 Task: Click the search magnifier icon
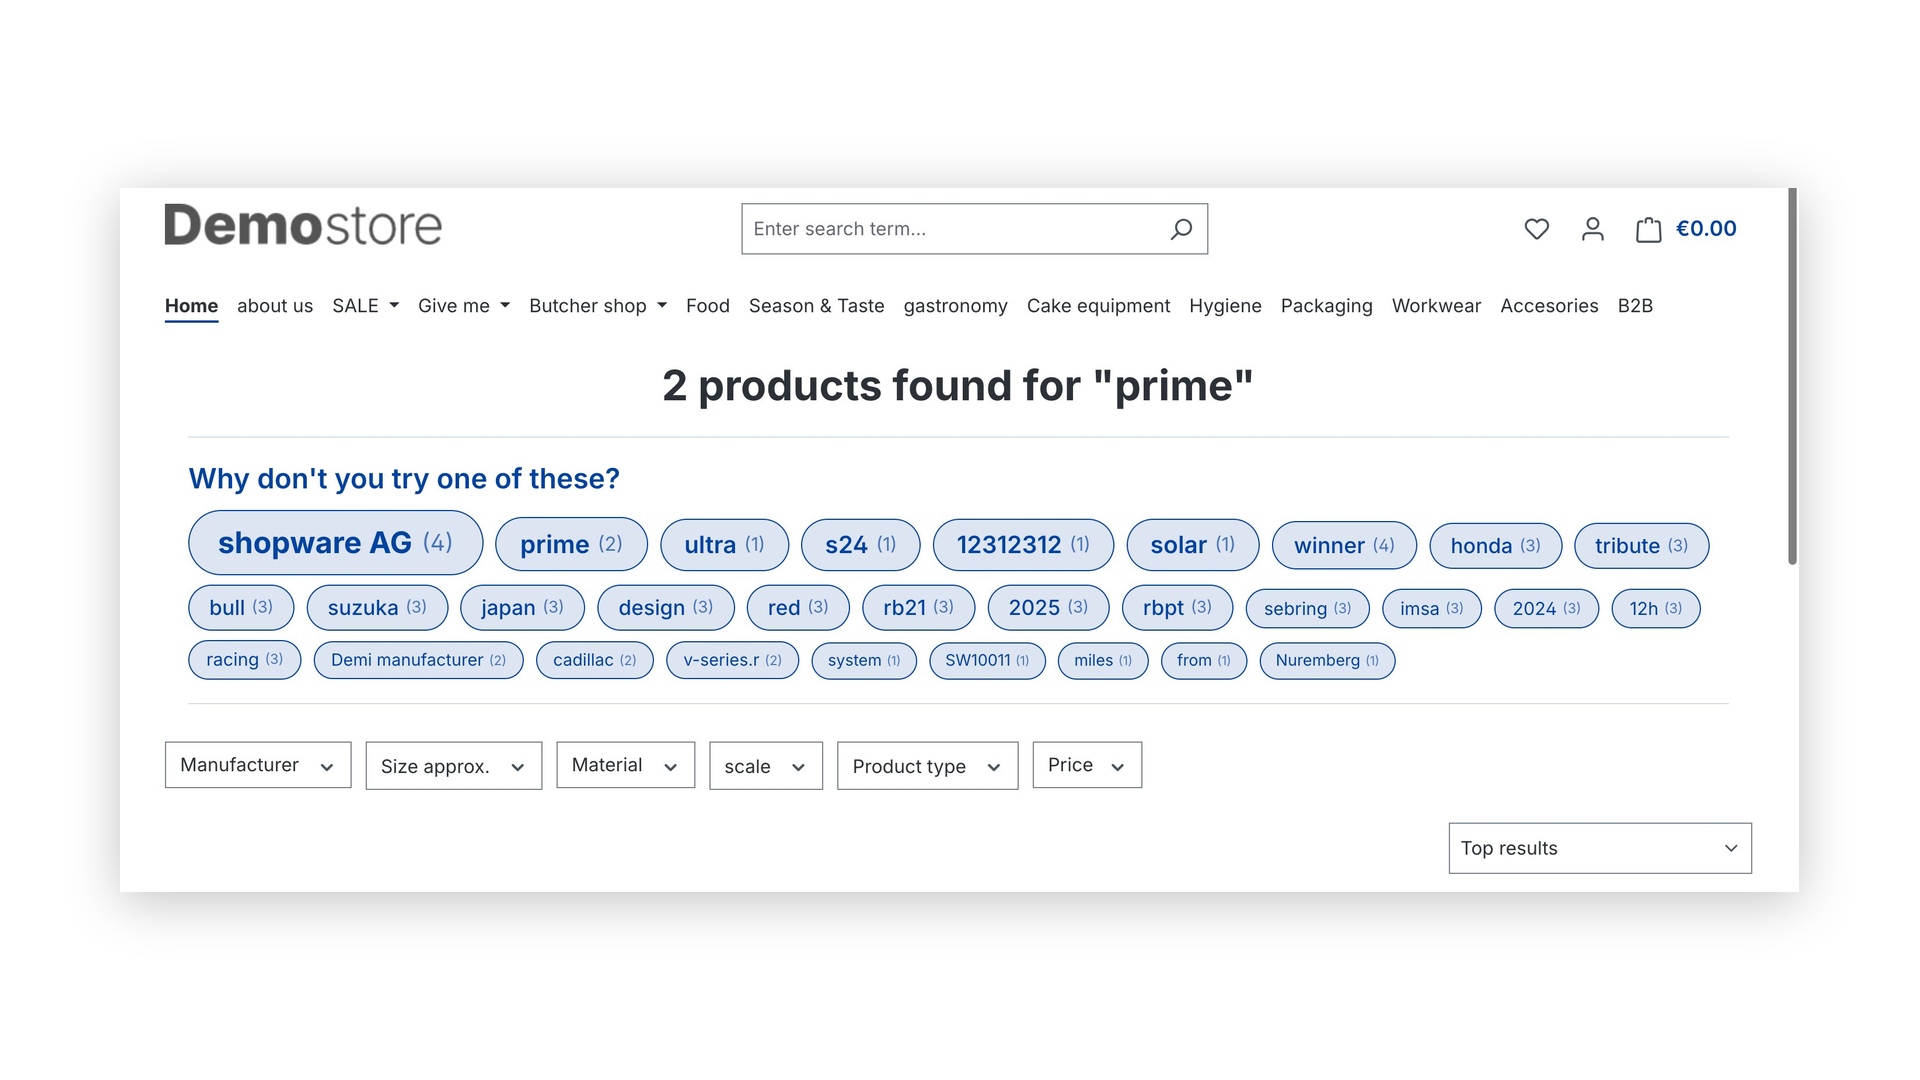point(1181,229)
